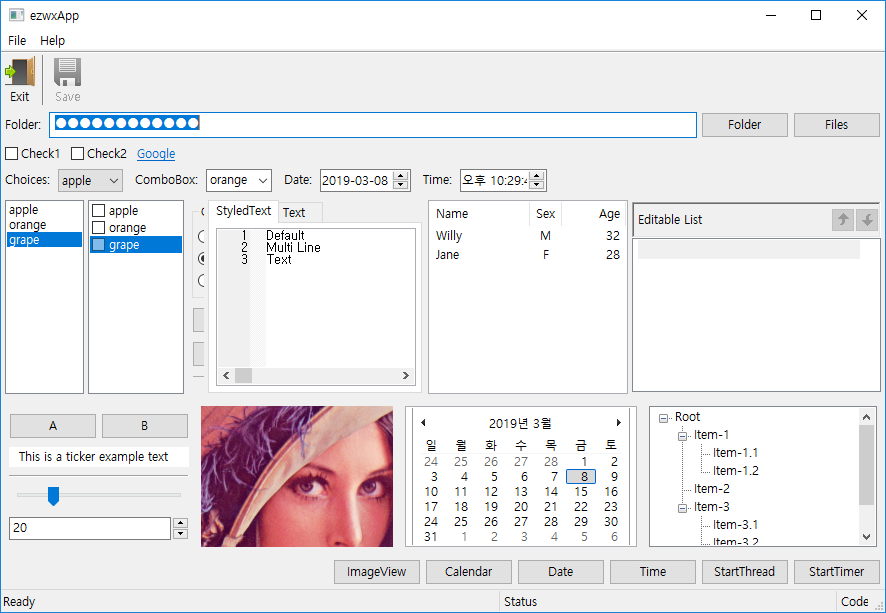886x613 pixels.
Task: Open the Google hyperlink
Action: tap(156, 154)
